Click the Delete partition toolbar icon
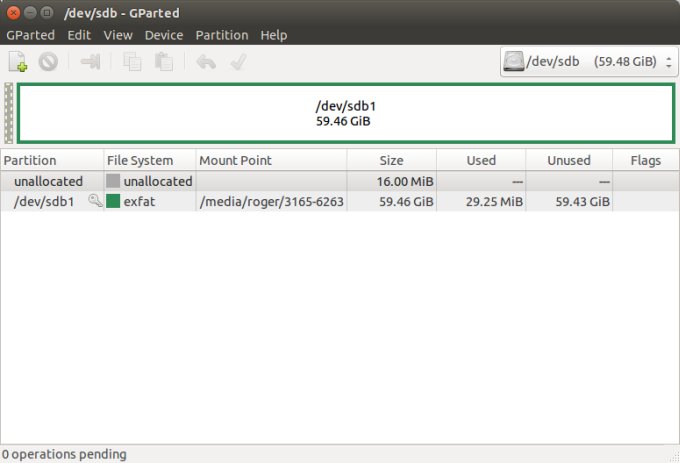The width and height of the screenshot is (680, 463). [48, 62]
